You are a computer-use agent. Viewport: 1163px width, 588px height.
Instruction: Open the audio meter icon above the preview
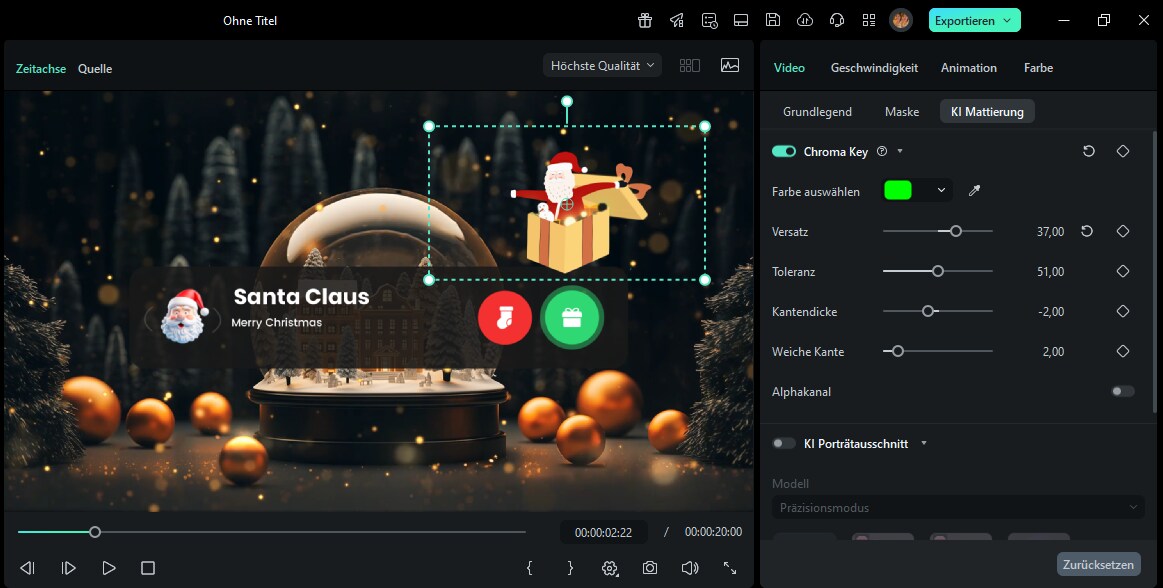click(730, 65)
